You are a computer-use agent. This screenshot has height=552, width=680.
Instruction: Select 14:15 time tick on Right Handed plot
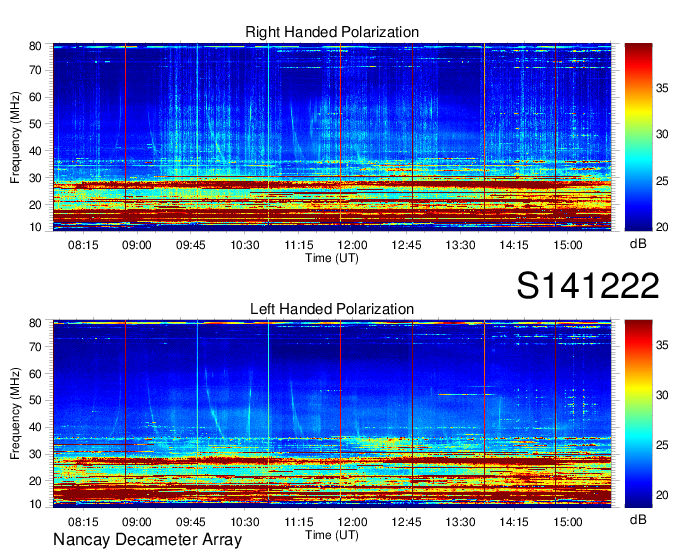point(514,245)
